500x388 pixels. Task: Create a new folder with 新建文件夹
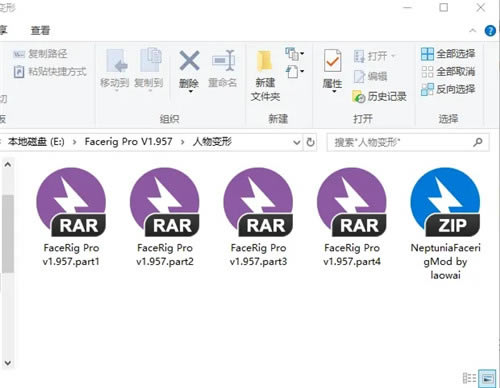[x=265, y=76]
